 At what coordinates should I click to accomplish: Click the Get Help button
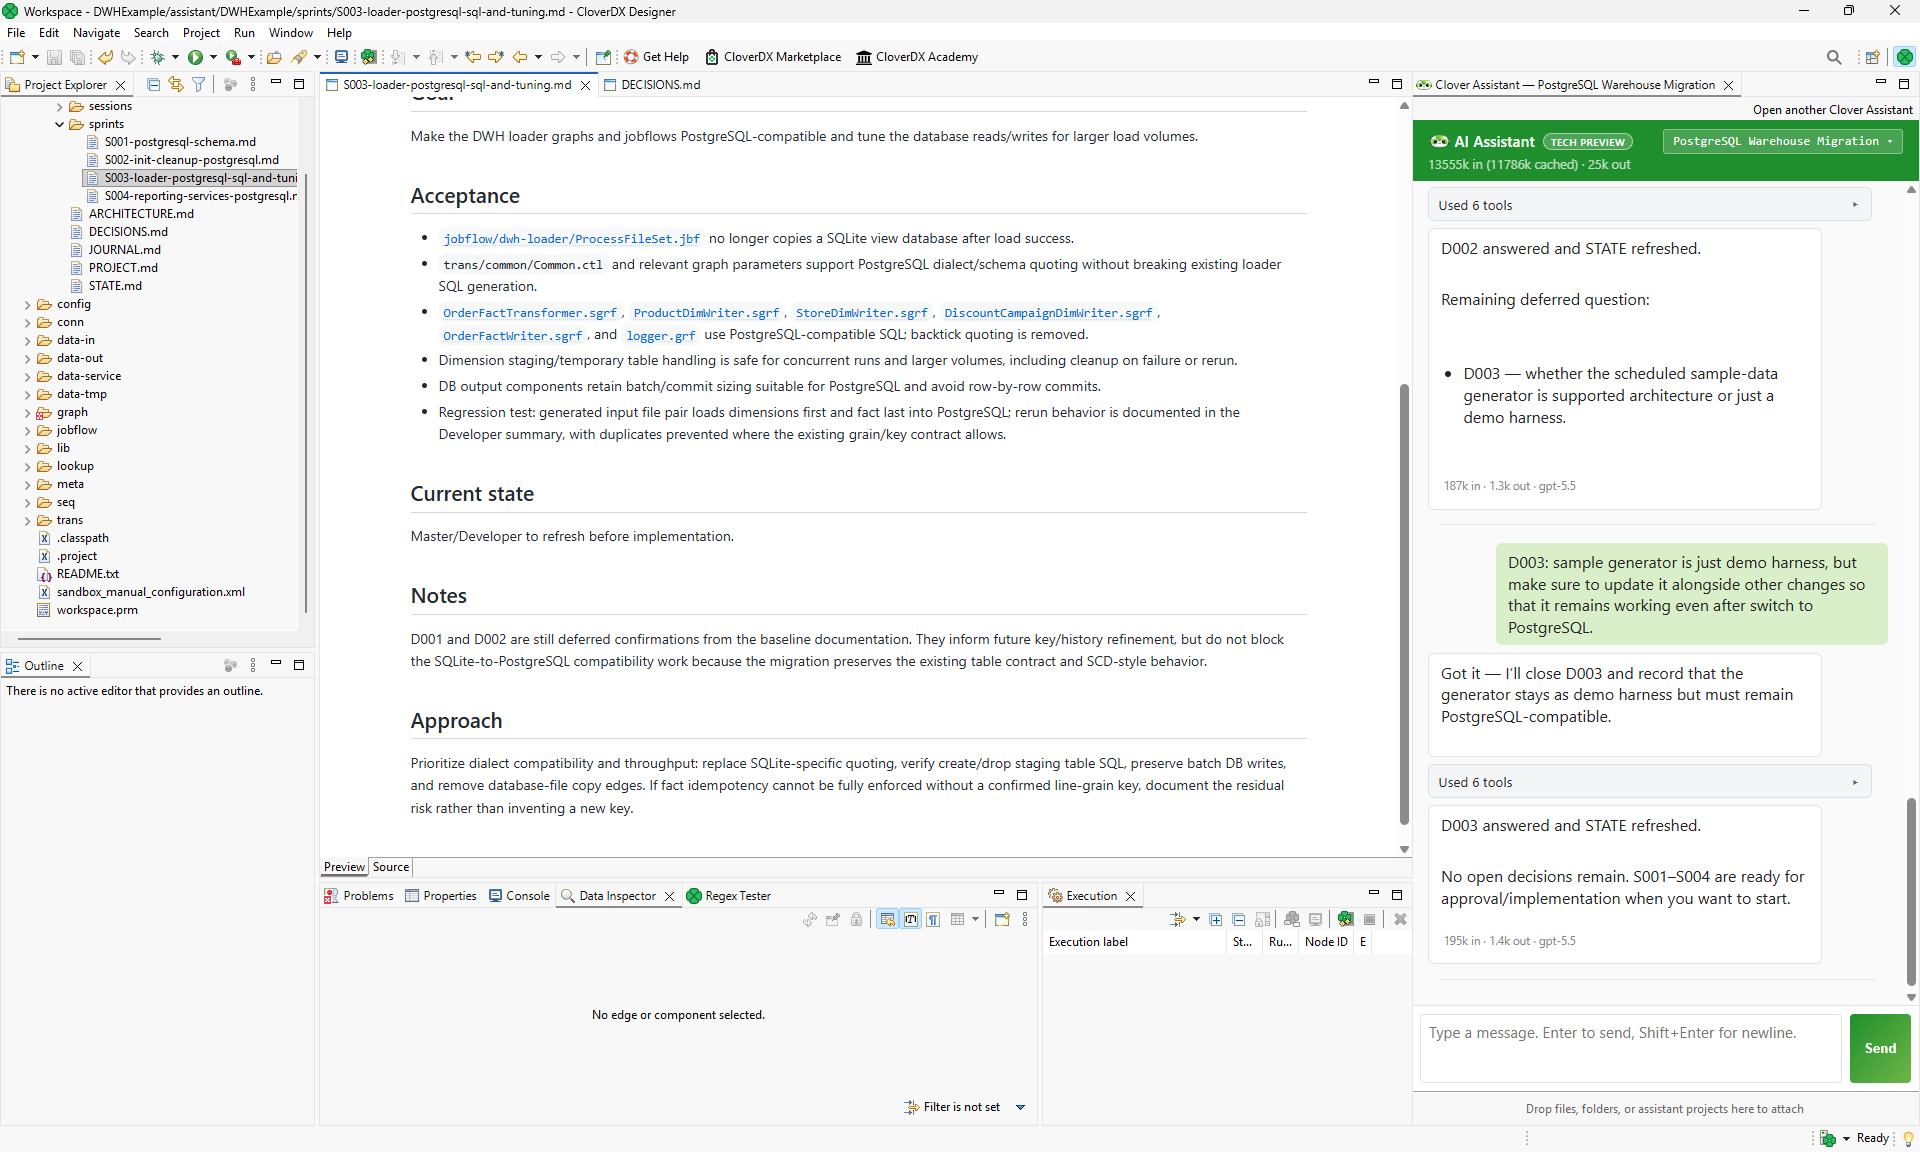pyautogui.click(x=656, y=57)
